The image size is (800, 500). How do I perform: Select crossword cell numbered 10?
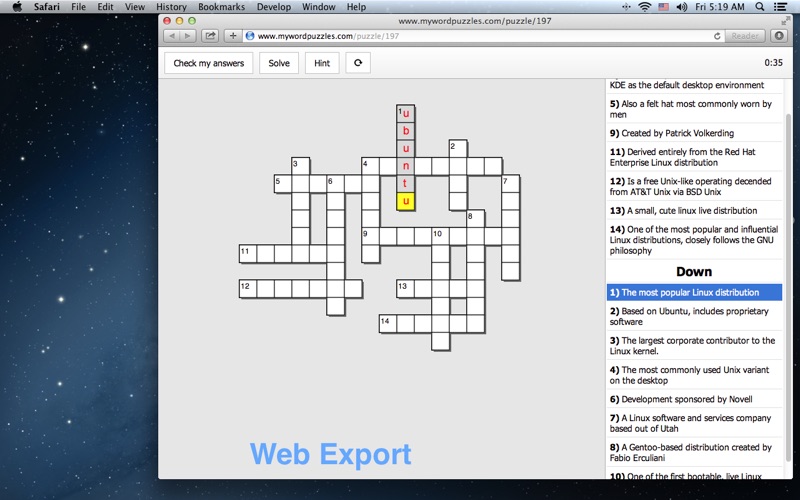pos(440,236)
